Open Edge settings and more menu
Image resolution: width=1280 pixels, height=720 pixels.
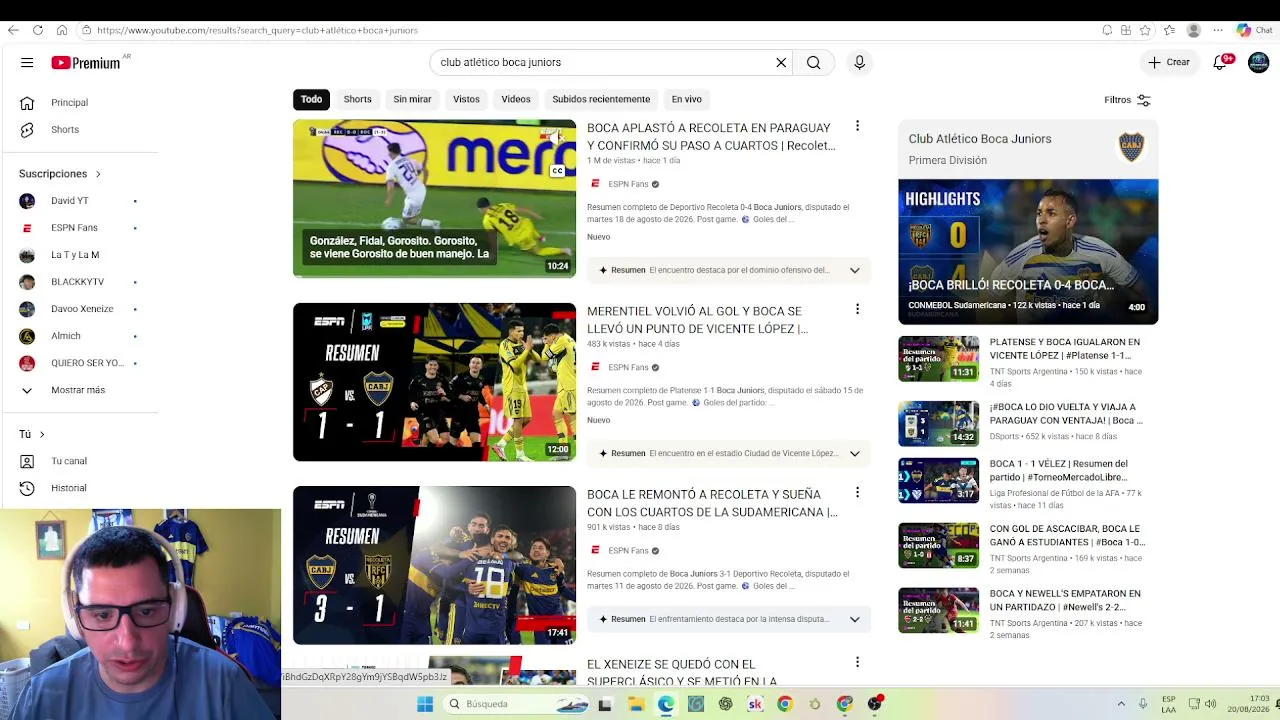click(1216, 30)
